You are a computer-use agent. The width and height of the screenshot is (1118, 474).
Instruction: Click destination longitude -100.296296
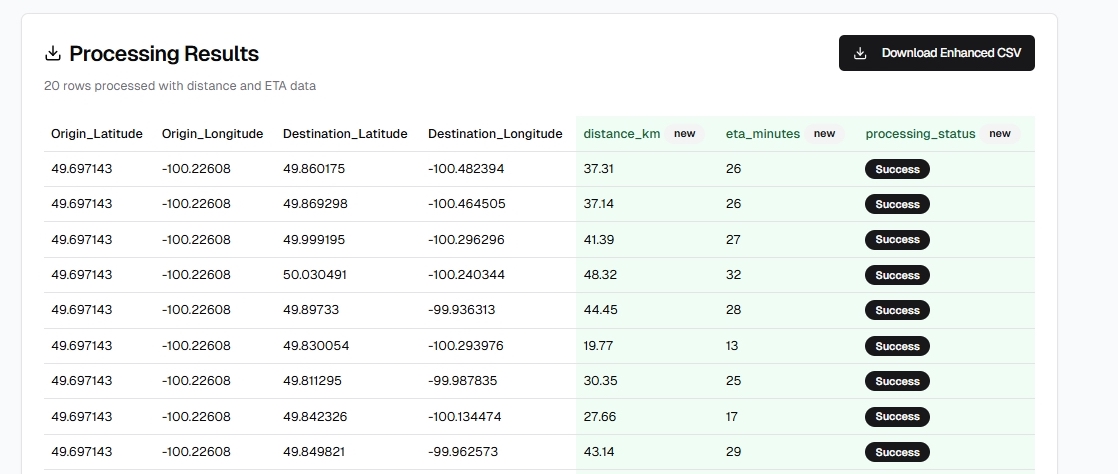click(x=466, y=239)
